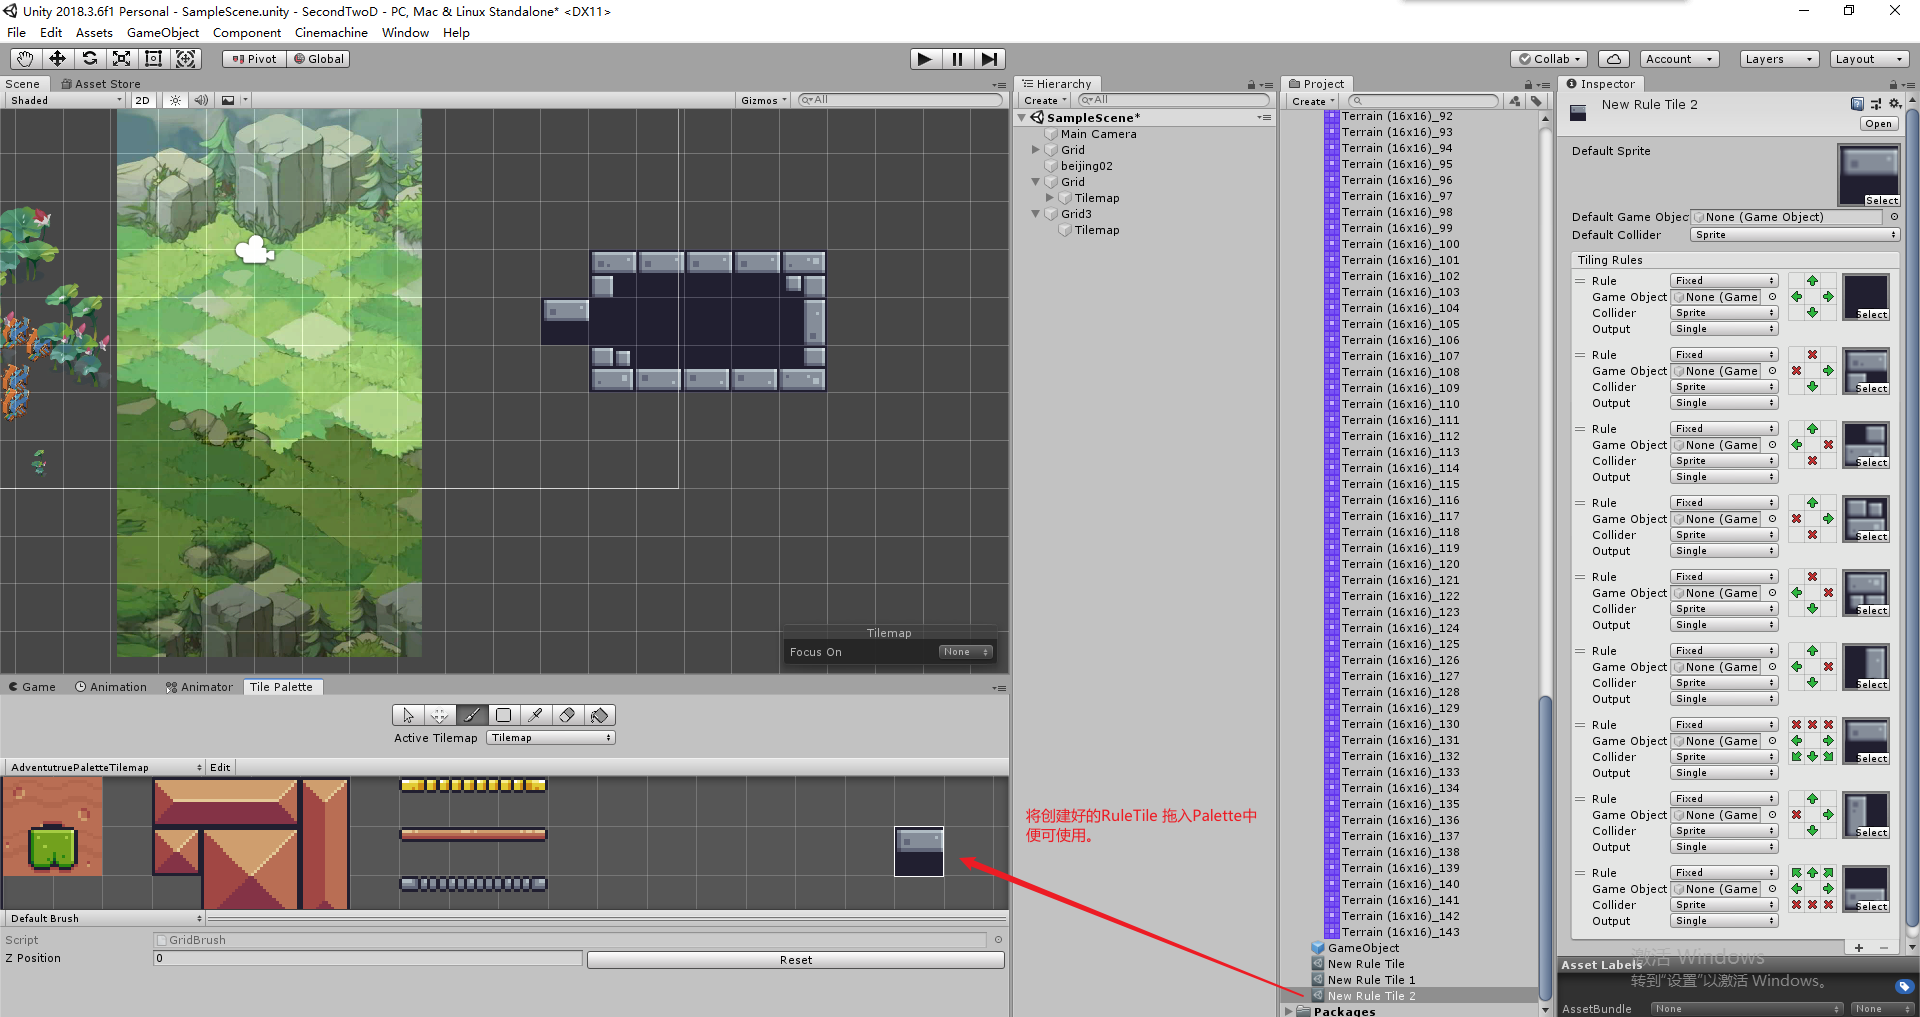Open the Inspector preset selector icon
This screenshot has width=1920, height=1017.
tap(1876, 104)
